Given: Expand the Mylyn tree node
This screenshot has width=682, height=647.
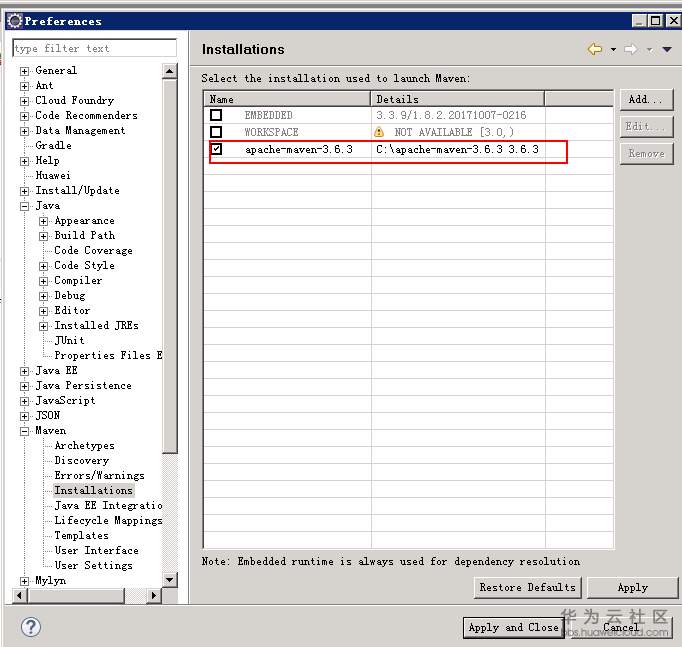Looking at the screenshot, I should 25,581.
